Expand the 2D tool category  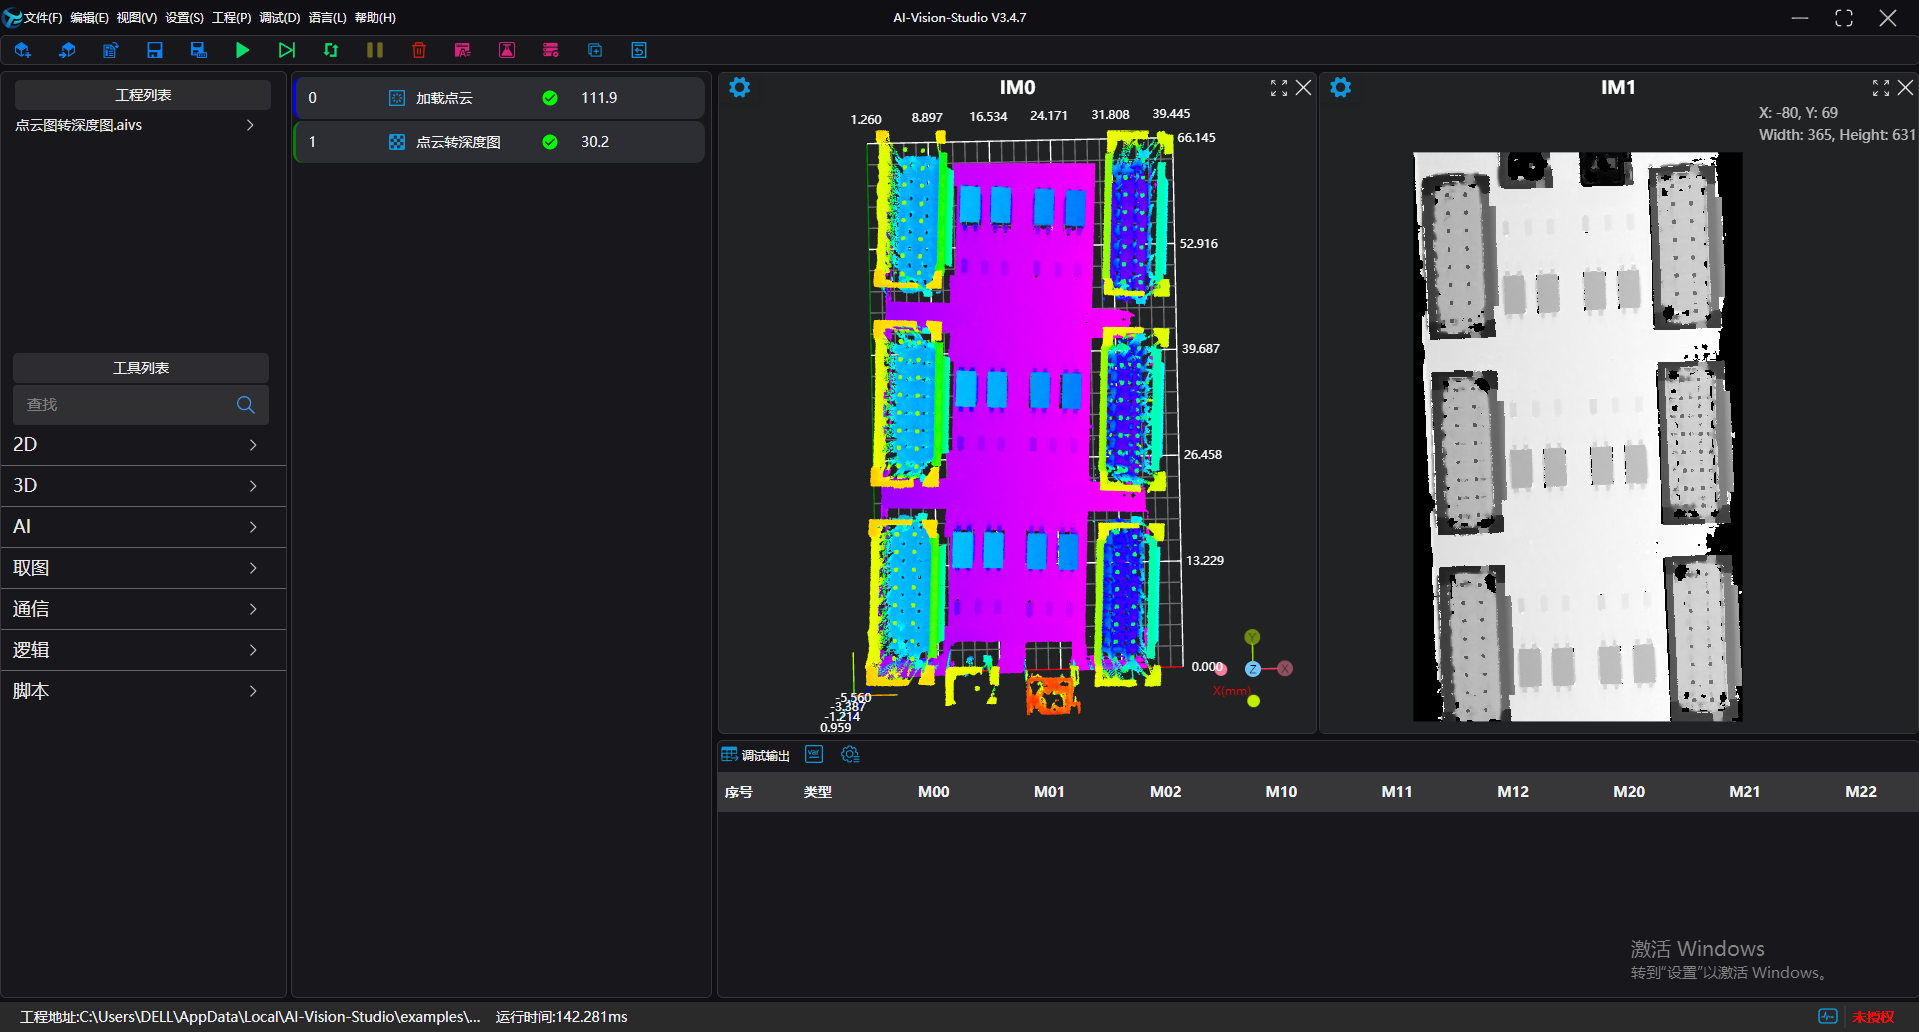pos(143,445)
